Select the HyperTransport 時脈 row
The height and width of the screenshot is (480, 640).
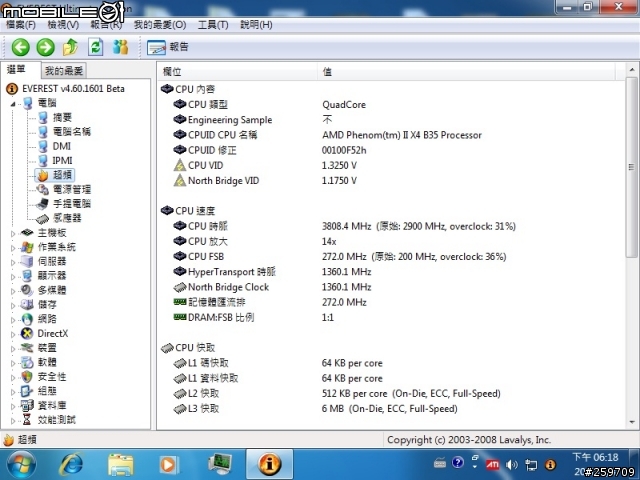(x=392, y=272)
